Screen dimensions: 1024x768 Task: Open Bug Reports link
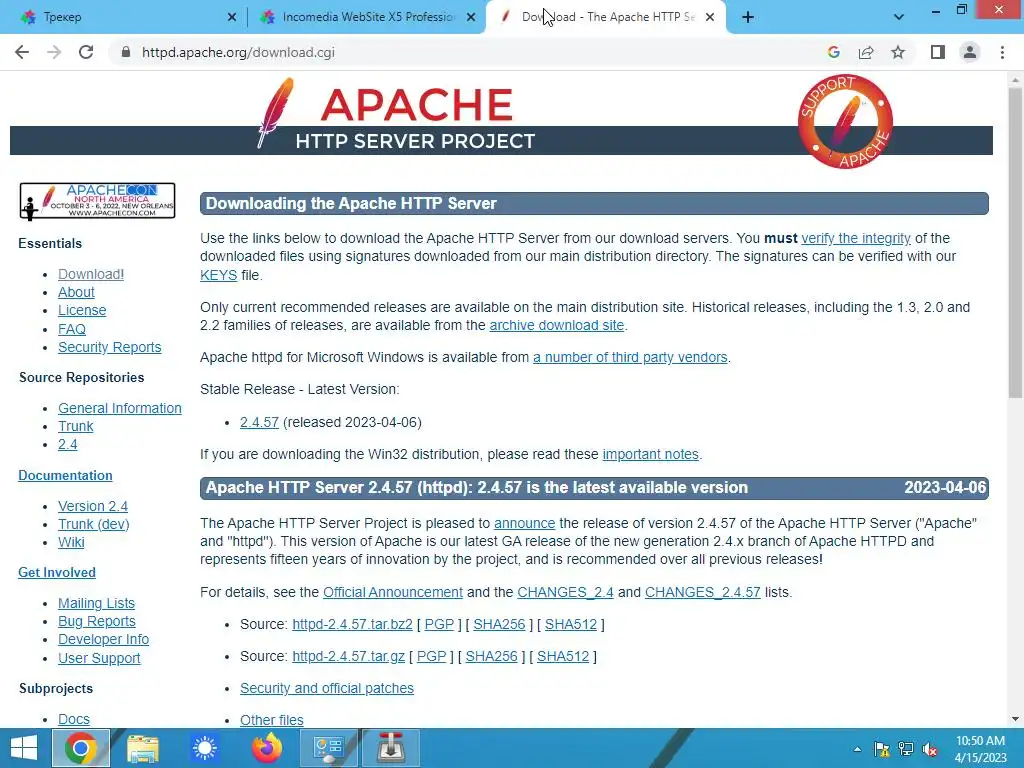coord(97,621)
